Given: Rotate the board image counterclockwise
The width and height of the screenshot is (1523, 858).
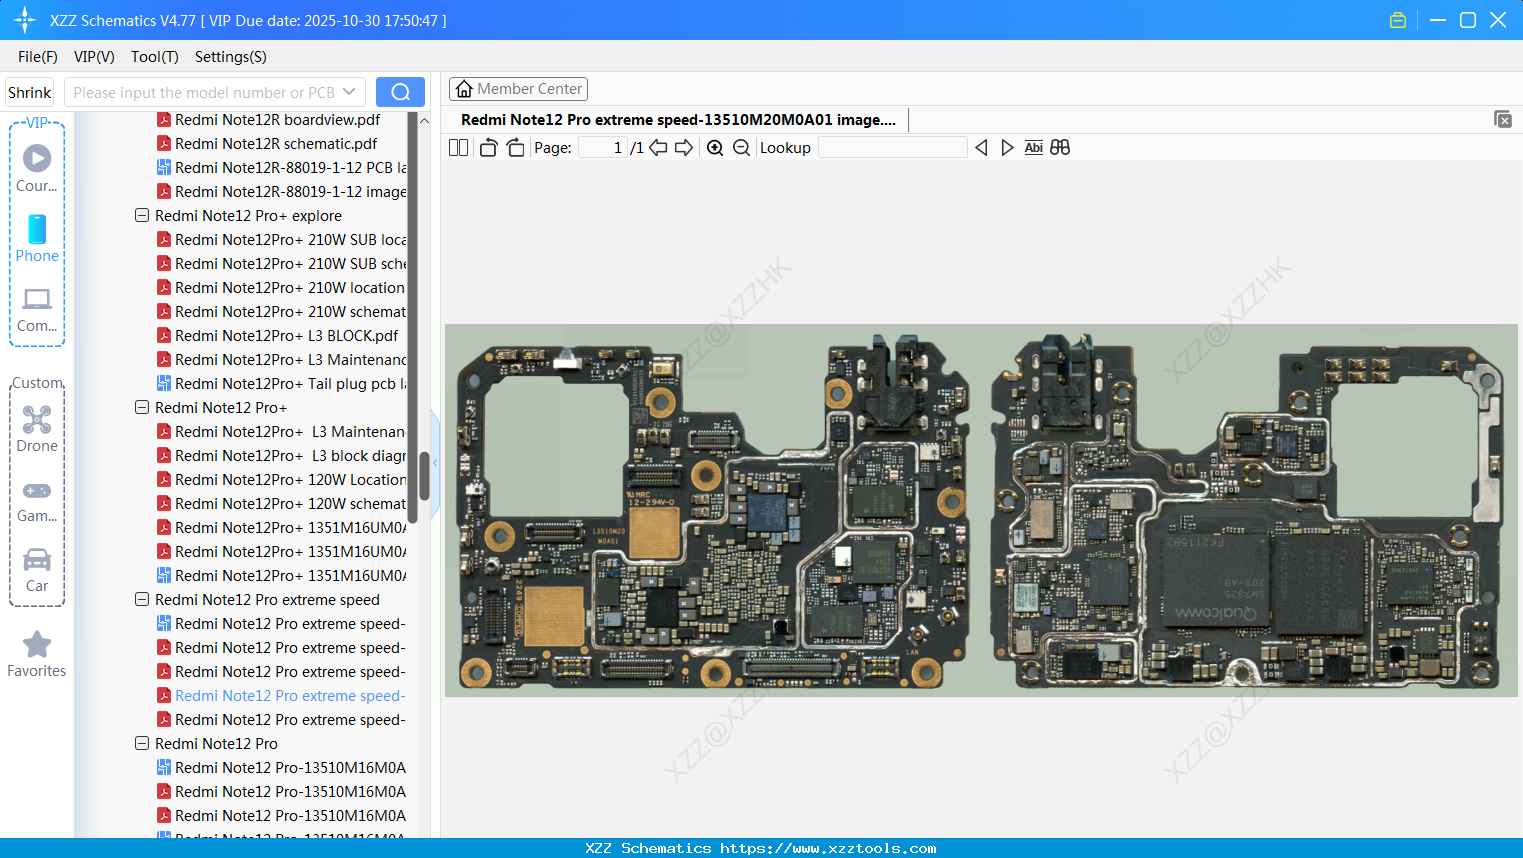Looking at the screenshot, I should pos(487,147).
